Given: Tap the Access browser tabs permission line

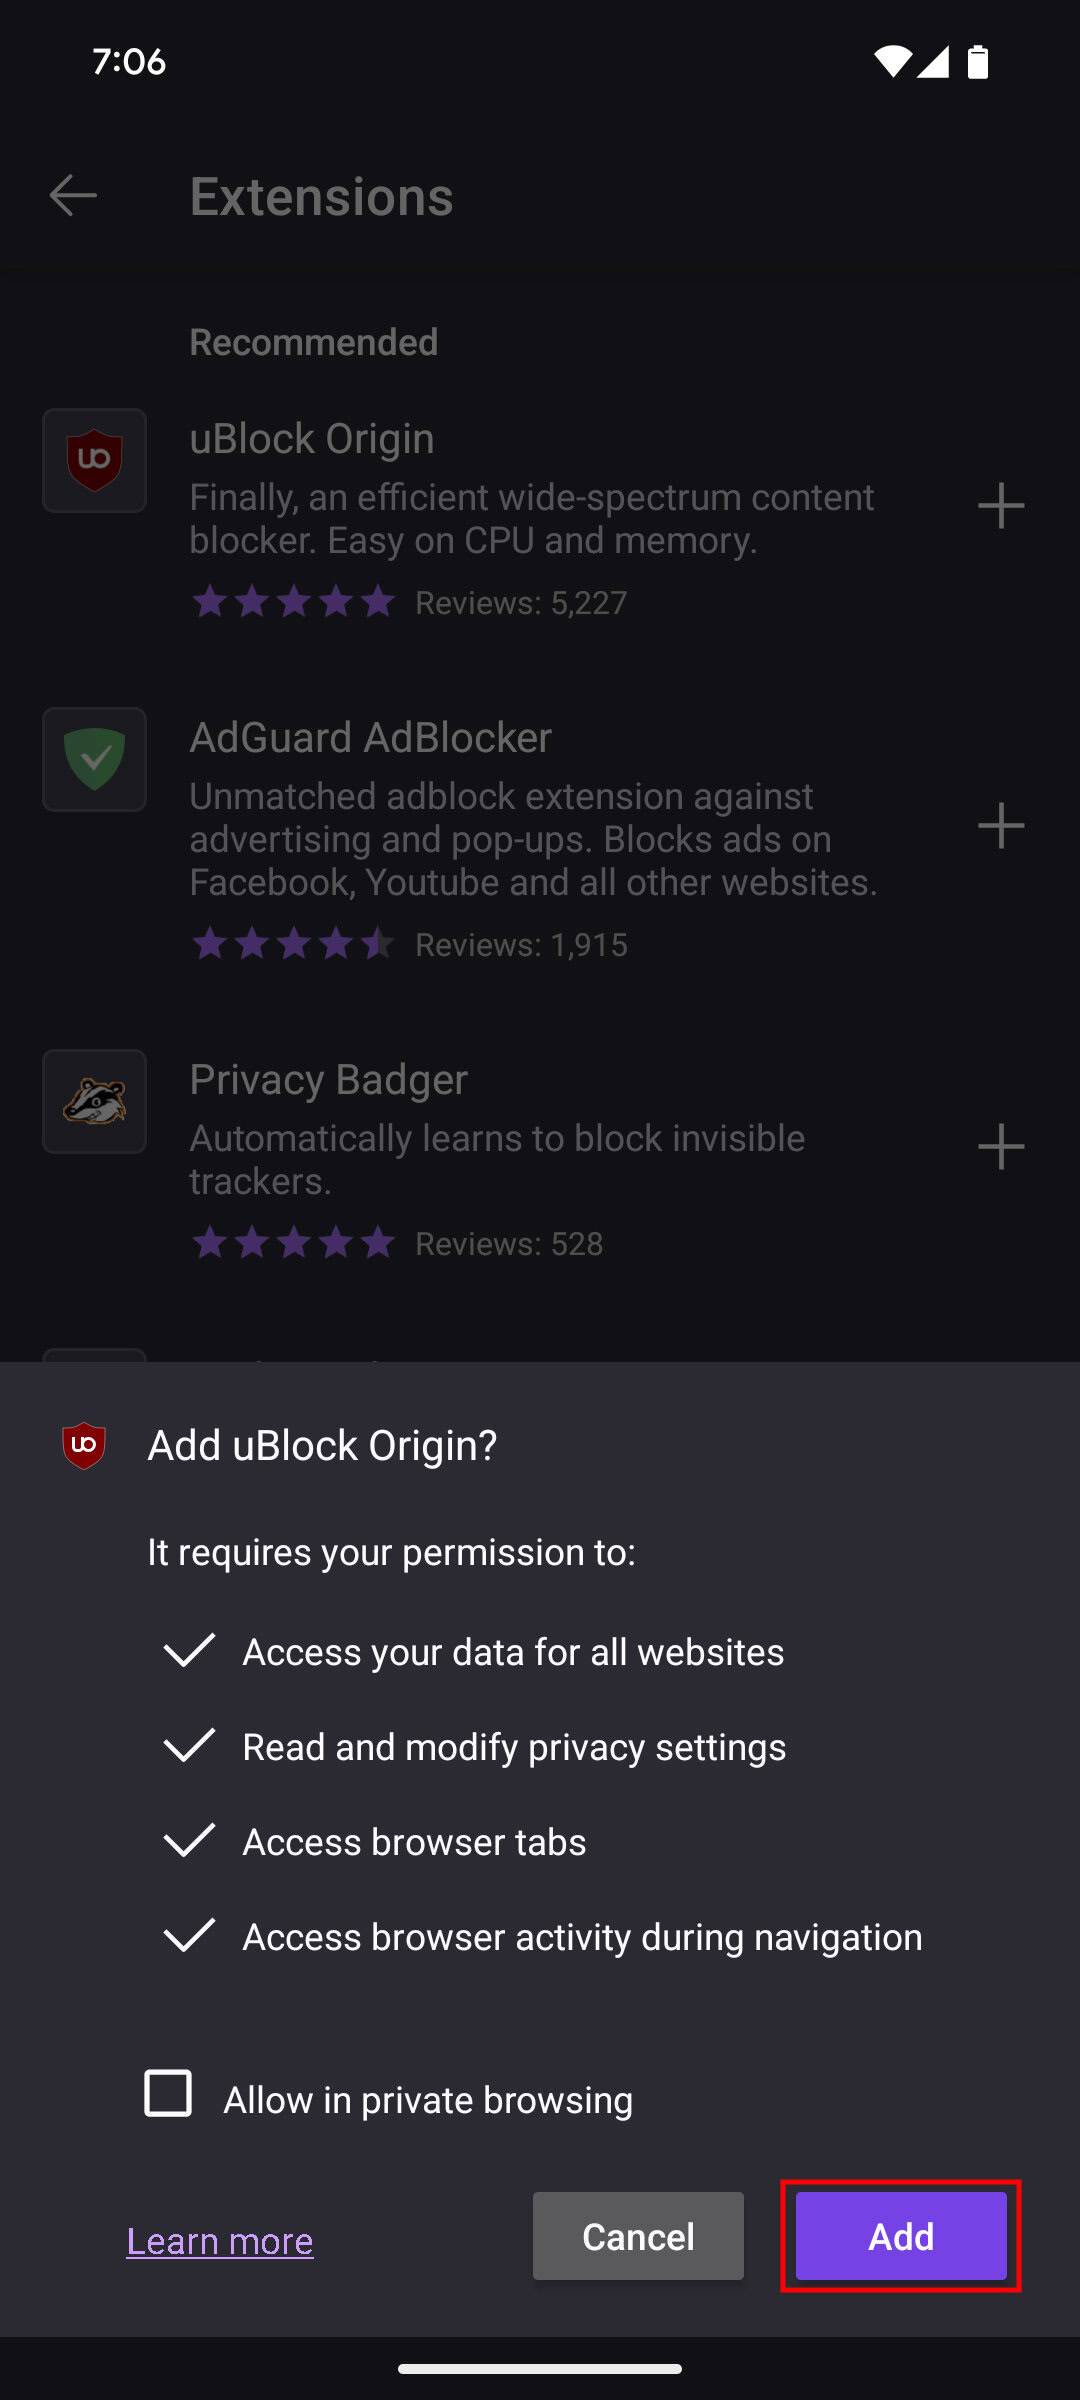Looking at the screenshot, I should click(x=414, y=1842).
